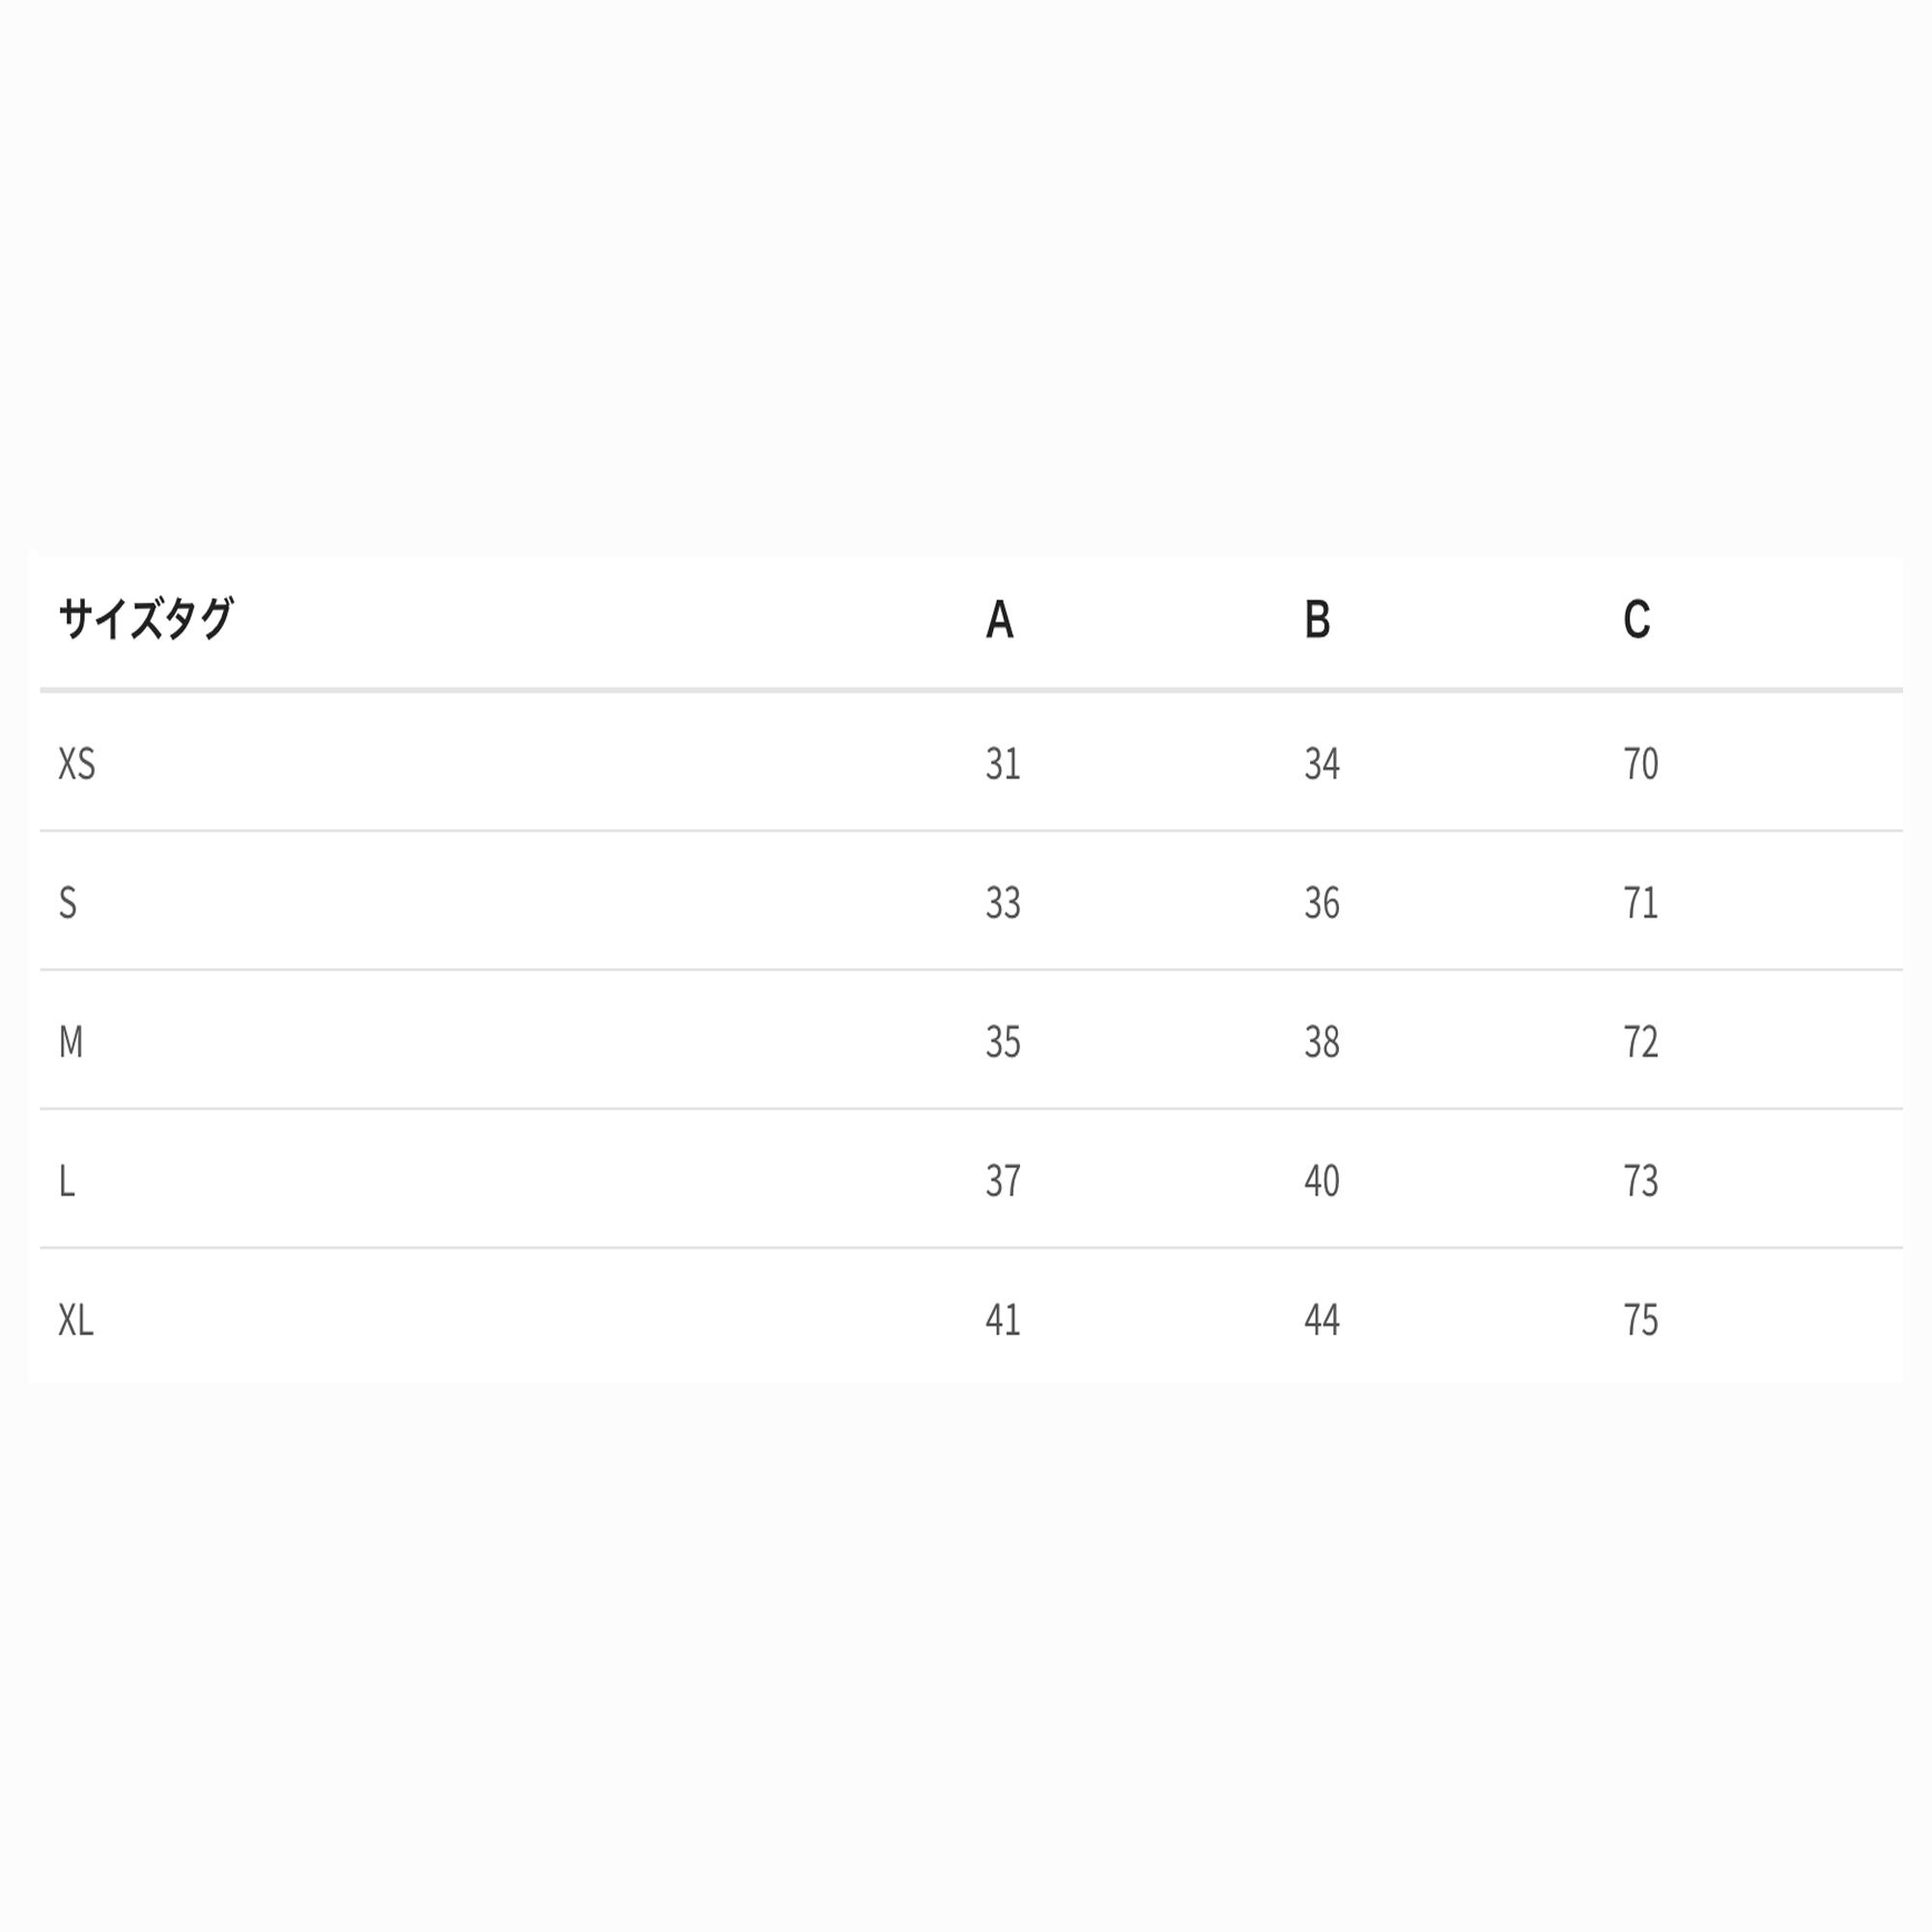Click value 70 in the XS row
The image size is (1932, 1932).
(1640, 764)
